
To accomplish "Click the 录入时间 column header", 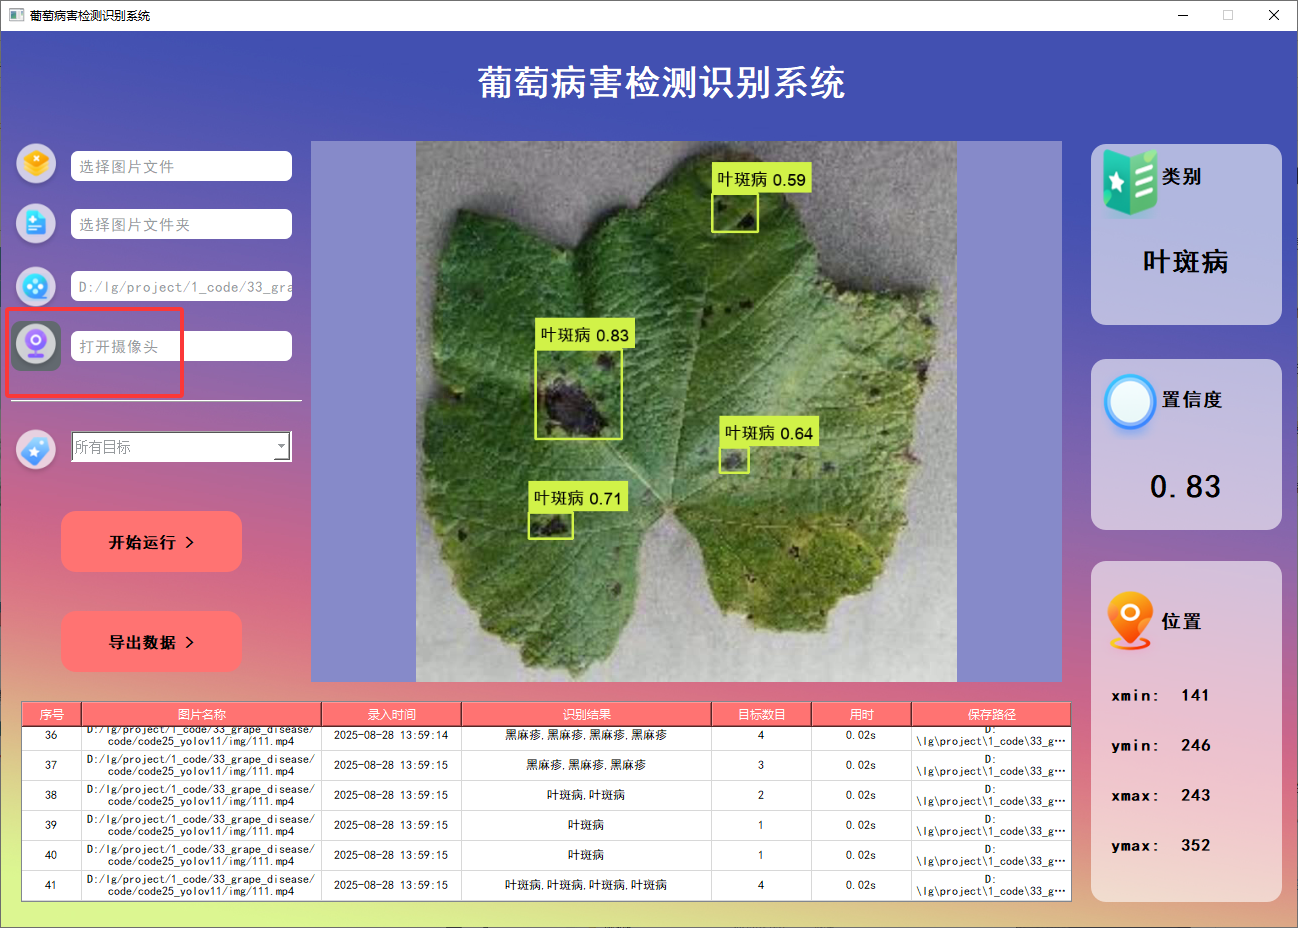I will 391,714.
